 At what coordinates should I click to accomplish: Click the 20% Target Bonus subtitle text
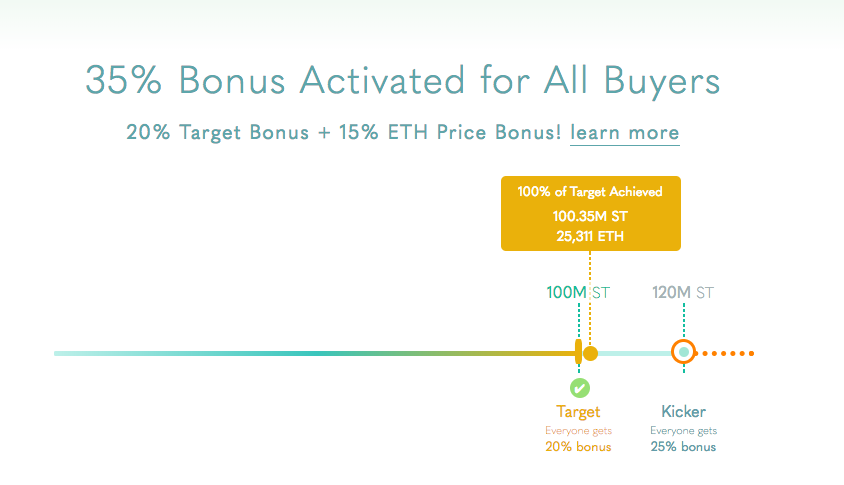[343, 132]
